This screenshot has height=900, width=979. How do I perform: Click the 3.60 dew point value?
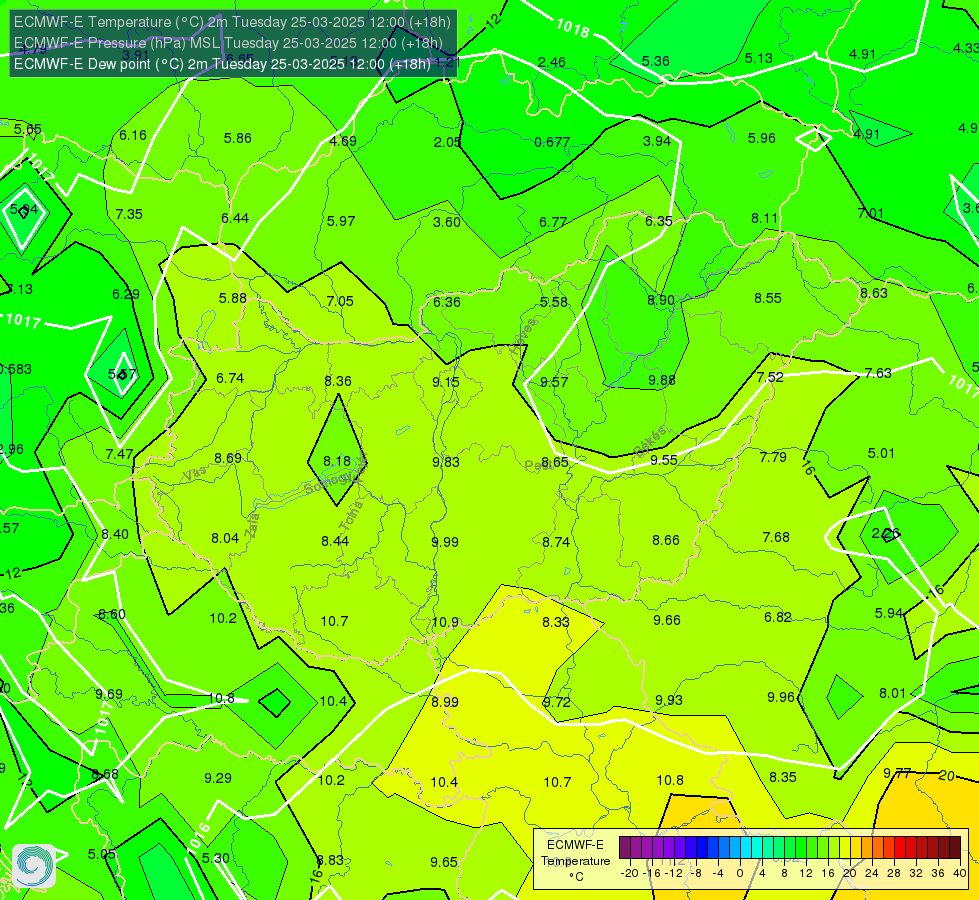coord(447,222)
